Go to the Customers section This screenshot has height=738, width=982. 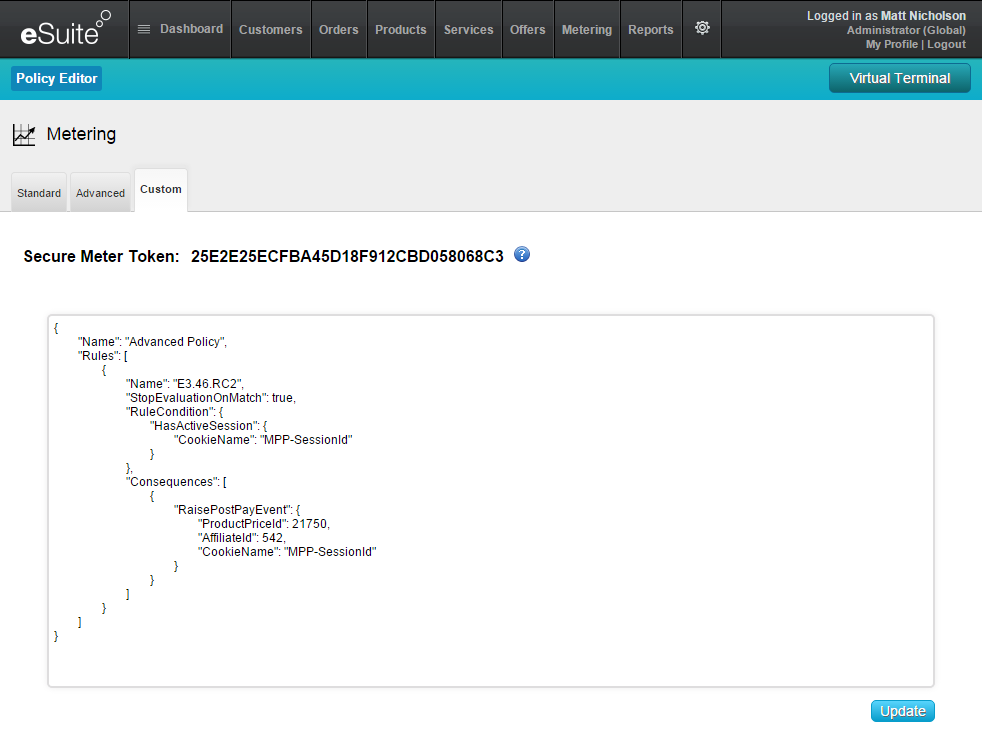tap(271, 30)
